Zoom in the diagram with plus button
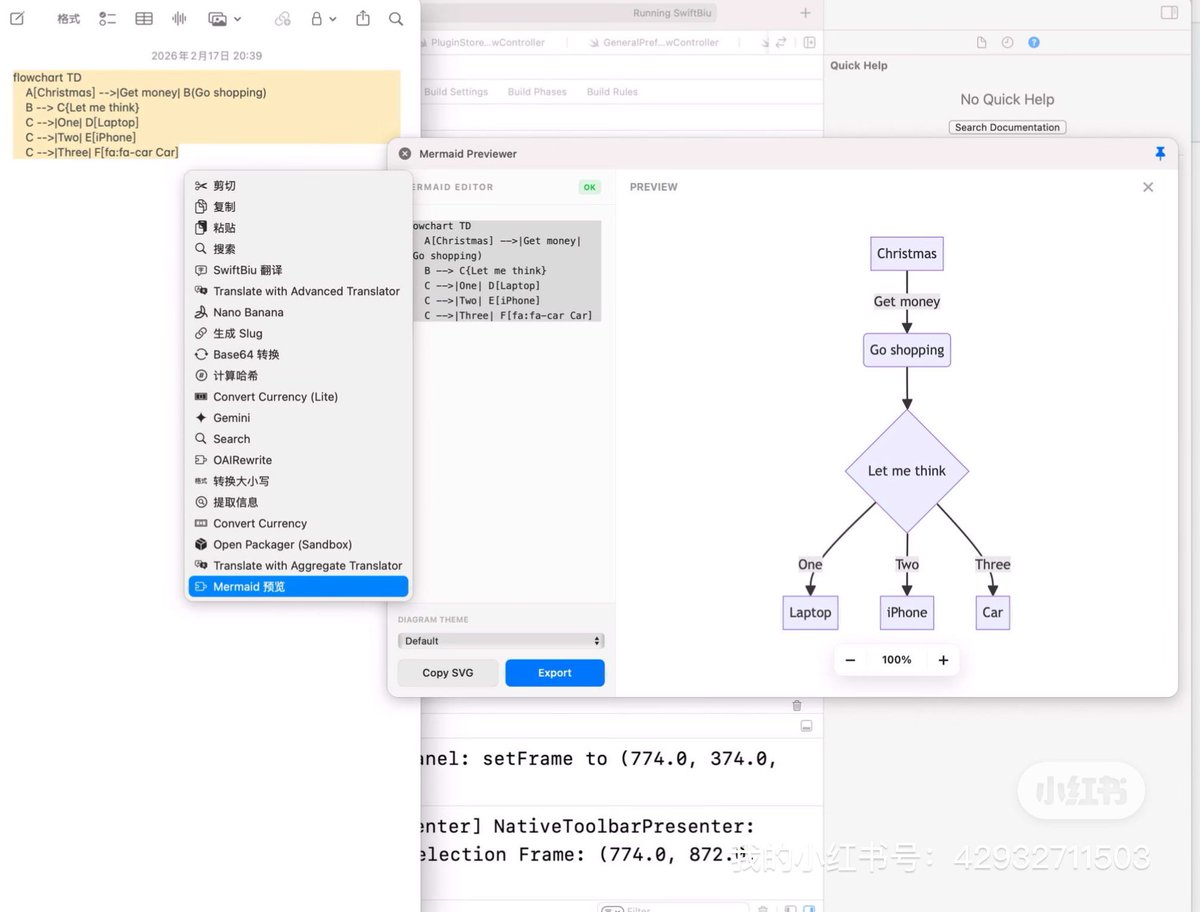 943,660
